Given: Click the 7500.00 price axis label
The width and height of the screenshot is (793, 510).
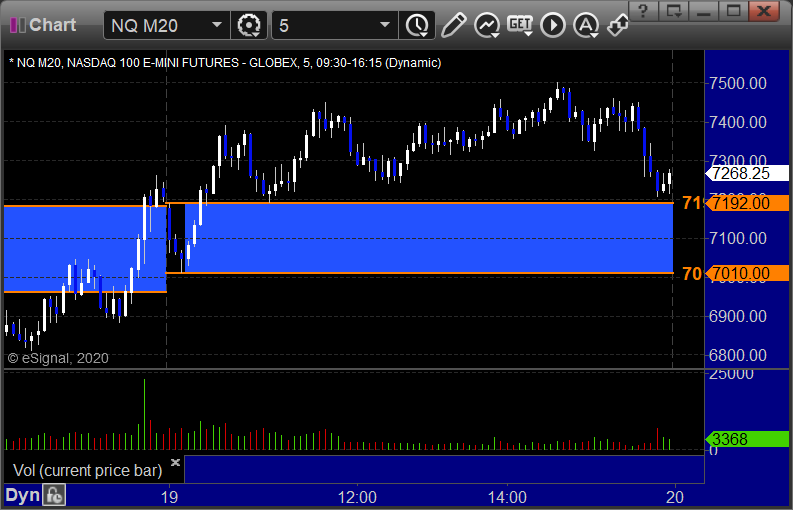Looking at the screenshot, I should point(738,83).
